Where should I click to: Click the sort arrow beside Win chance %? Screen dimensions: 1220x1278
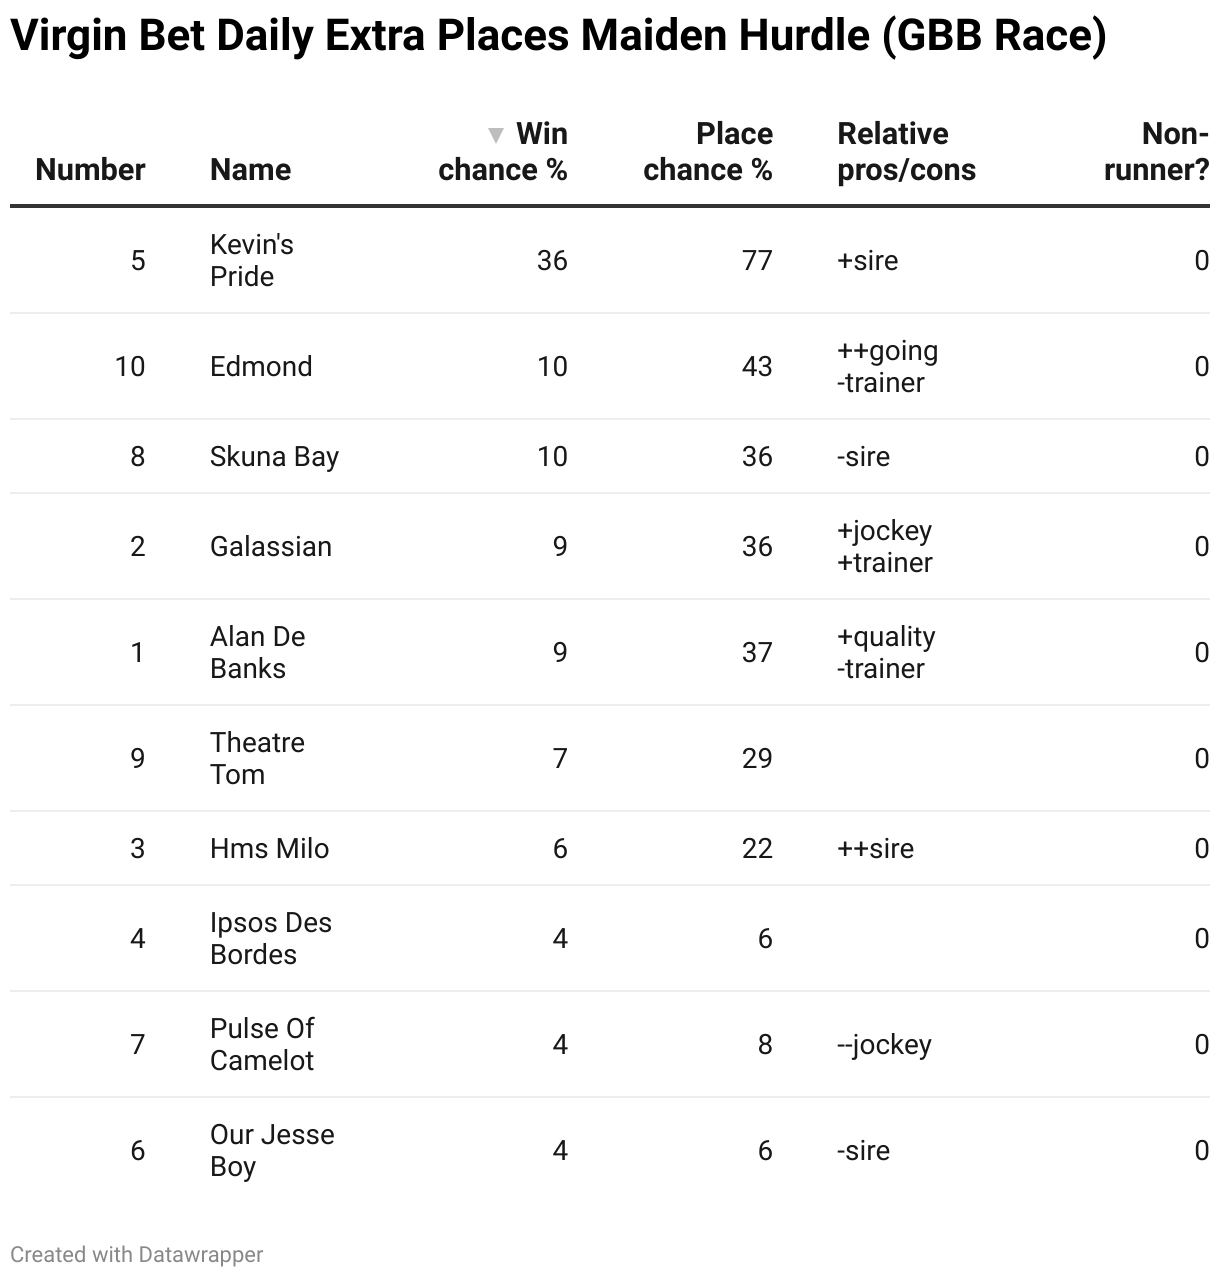[x=495, y=135]
